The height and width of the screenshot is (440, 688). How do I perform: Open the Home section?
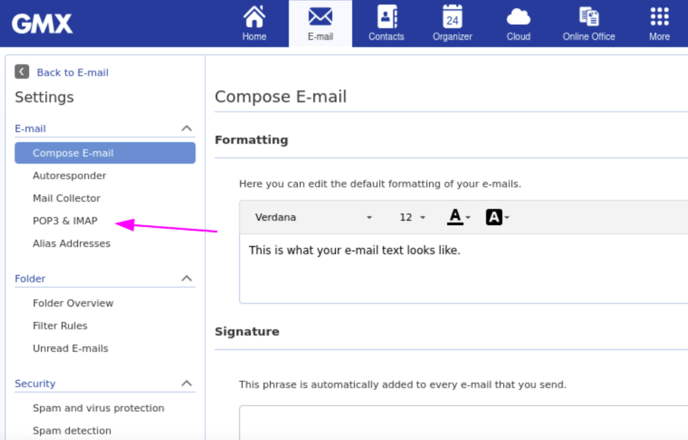click(x=254, y=24)
